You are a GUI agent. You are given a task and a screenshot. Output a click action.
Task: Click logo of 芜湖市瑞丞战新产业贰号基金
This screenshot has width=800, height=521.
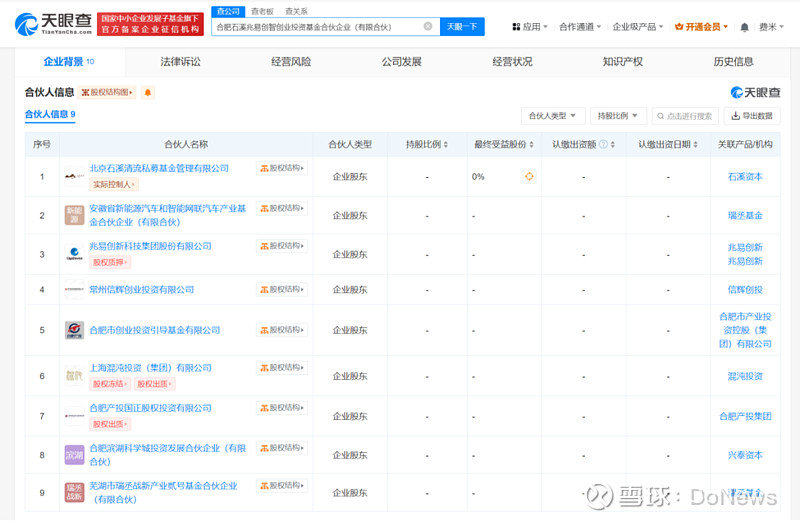tap(74, 492)
